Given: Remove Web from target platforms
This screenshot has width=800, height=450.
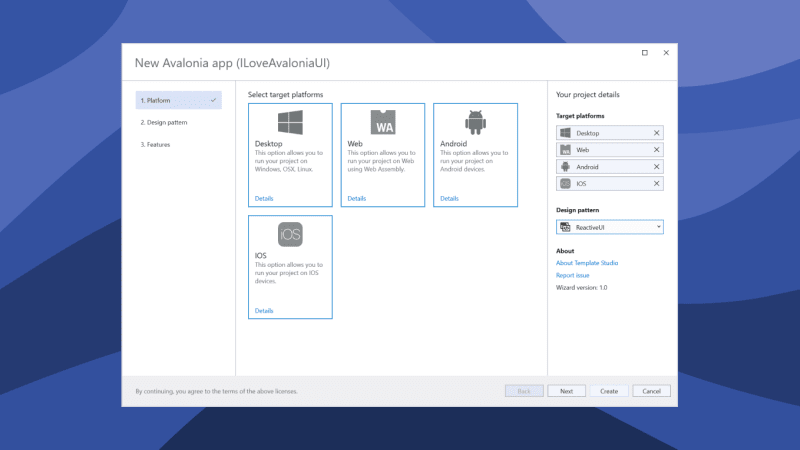Looking at the screenshot, I should 656,149.
